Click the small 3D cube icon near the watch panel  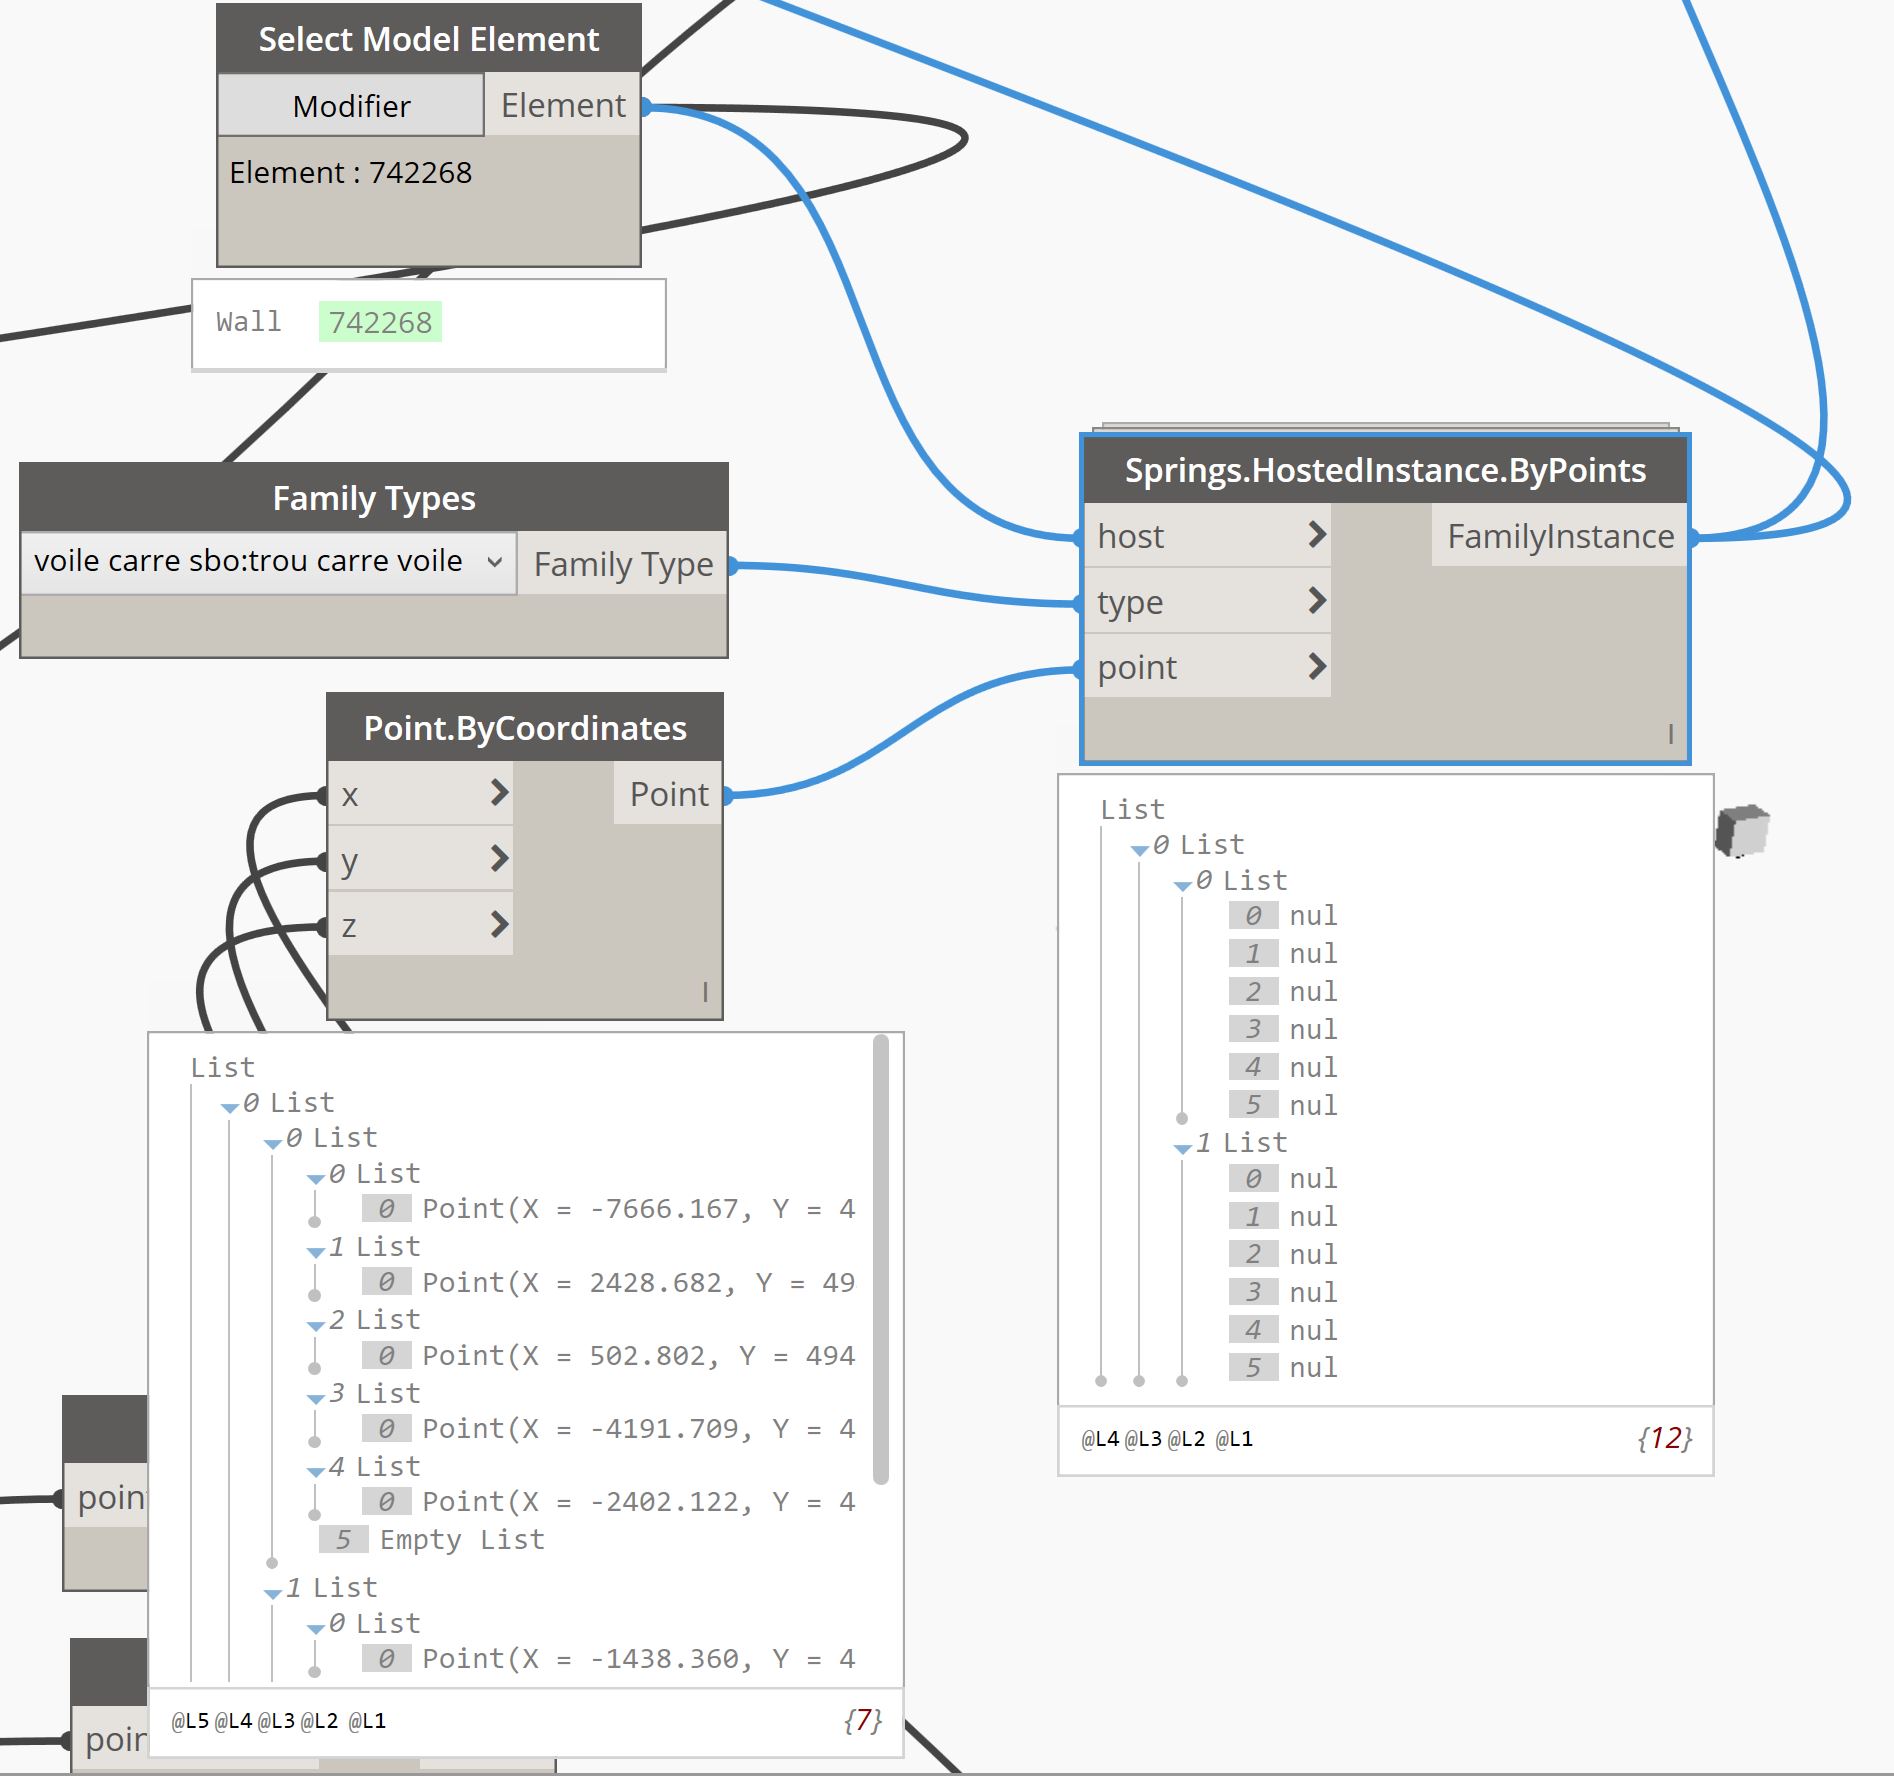pos(1742,830)
